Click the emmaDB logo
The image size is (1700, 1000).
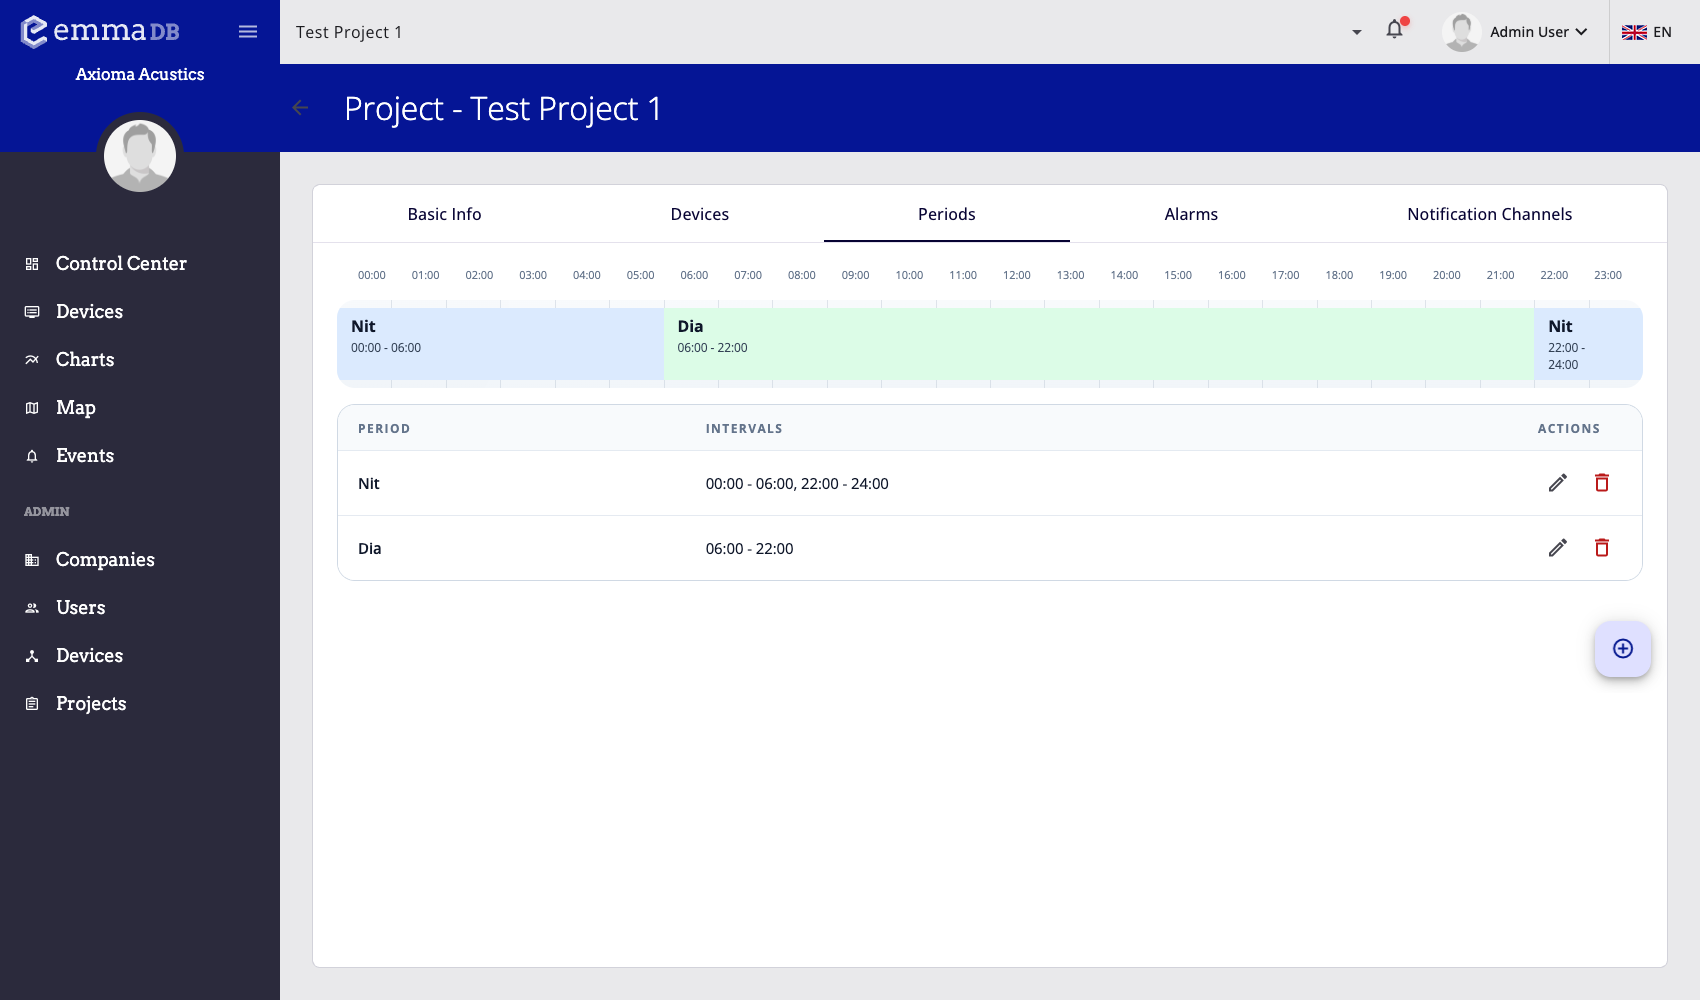100,31
